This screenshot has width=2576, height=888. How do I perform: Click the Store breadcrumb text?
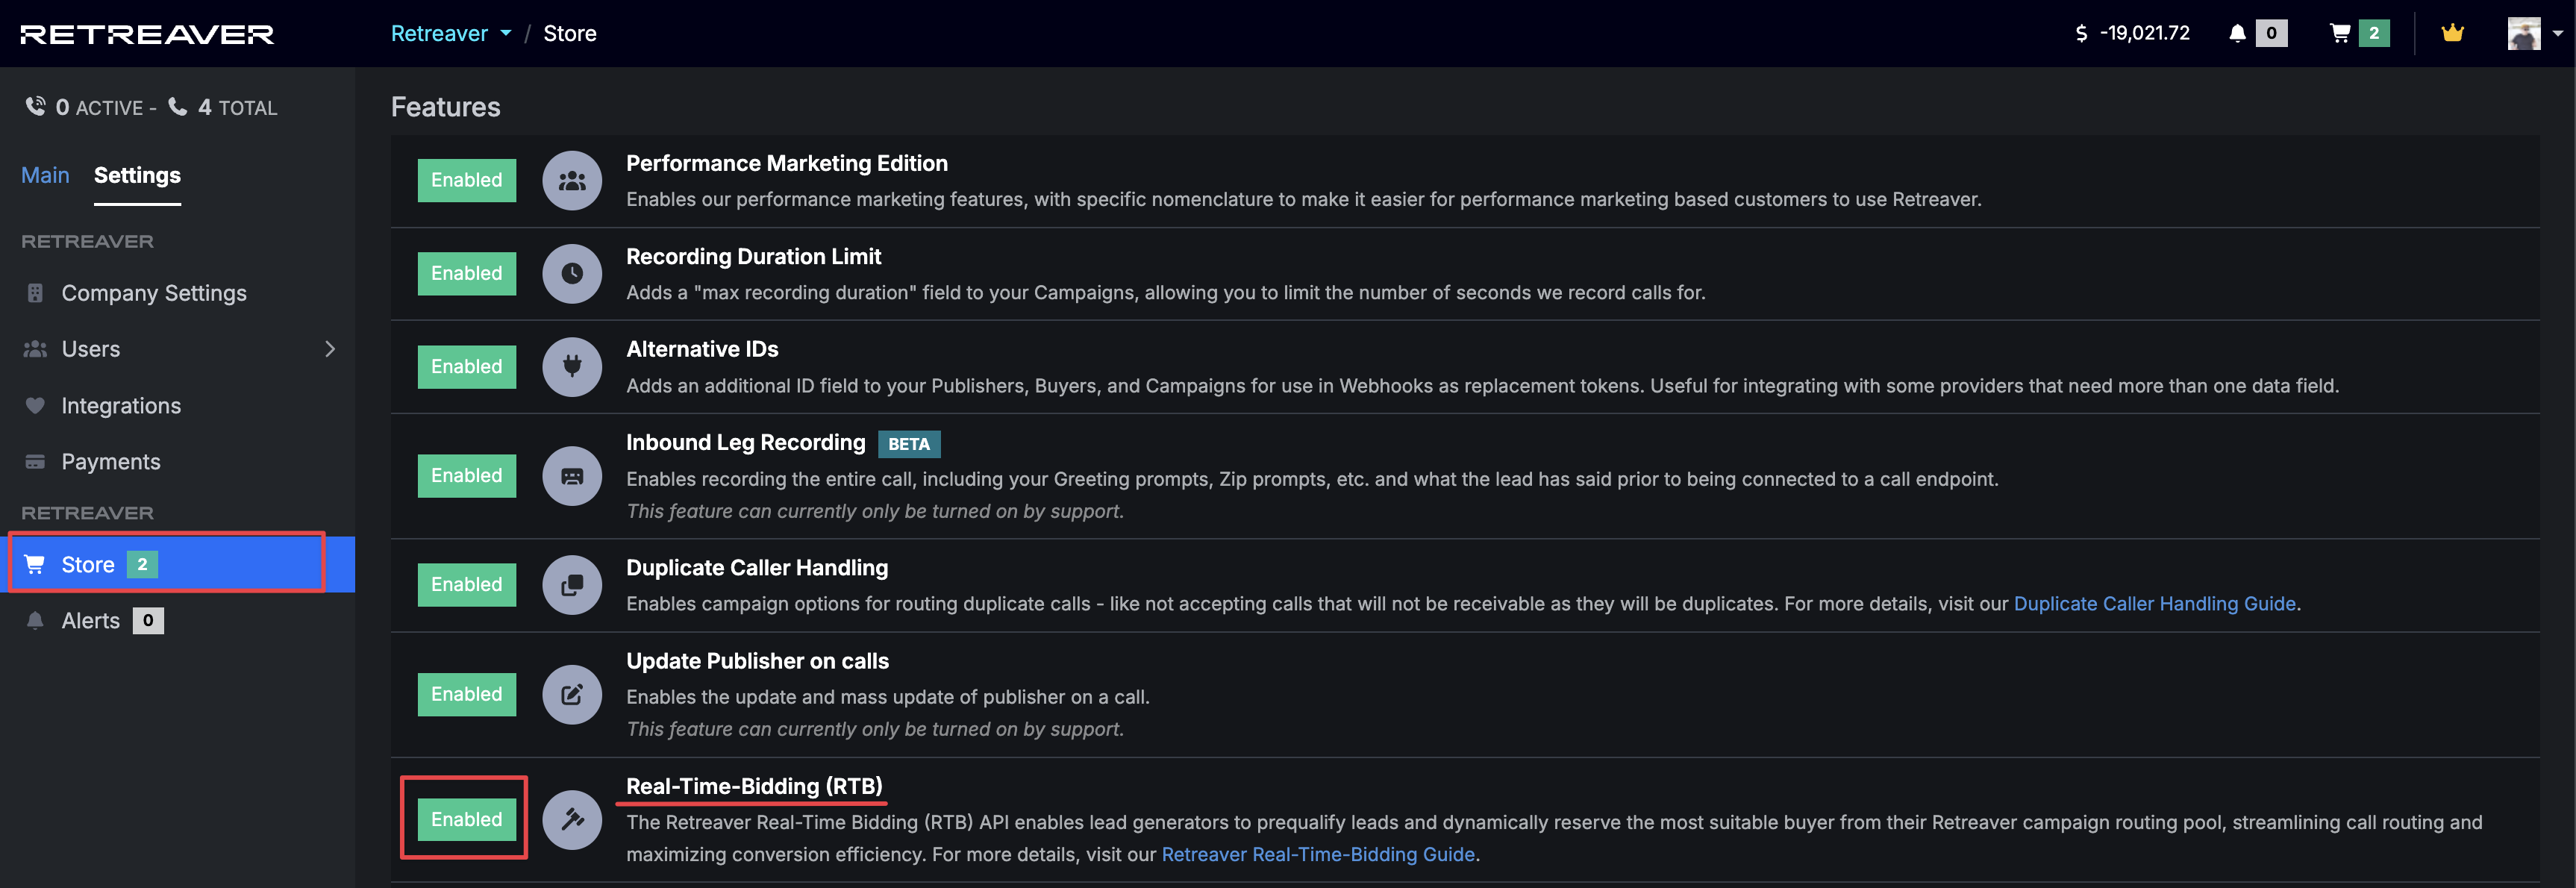(570, 34)
